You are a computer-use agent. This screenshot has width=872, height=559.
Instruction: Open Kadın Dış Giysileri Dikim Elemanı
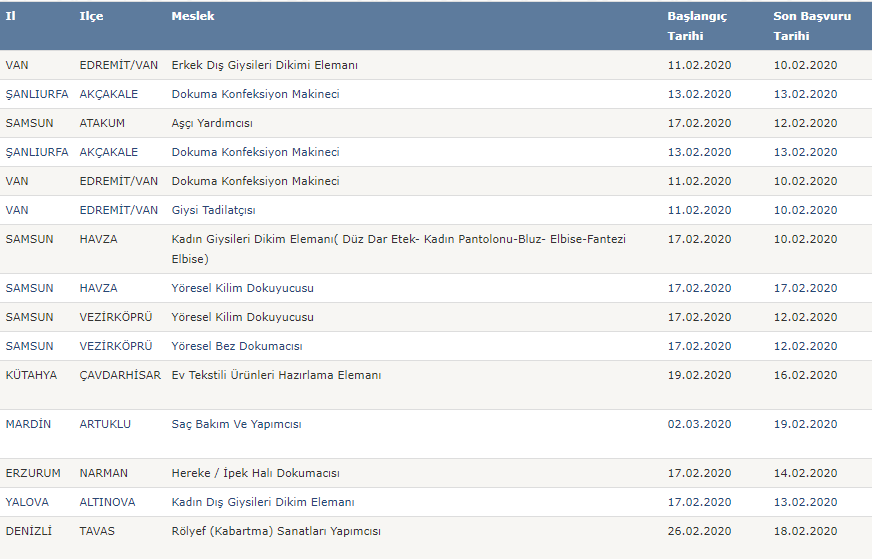point(262,502)
